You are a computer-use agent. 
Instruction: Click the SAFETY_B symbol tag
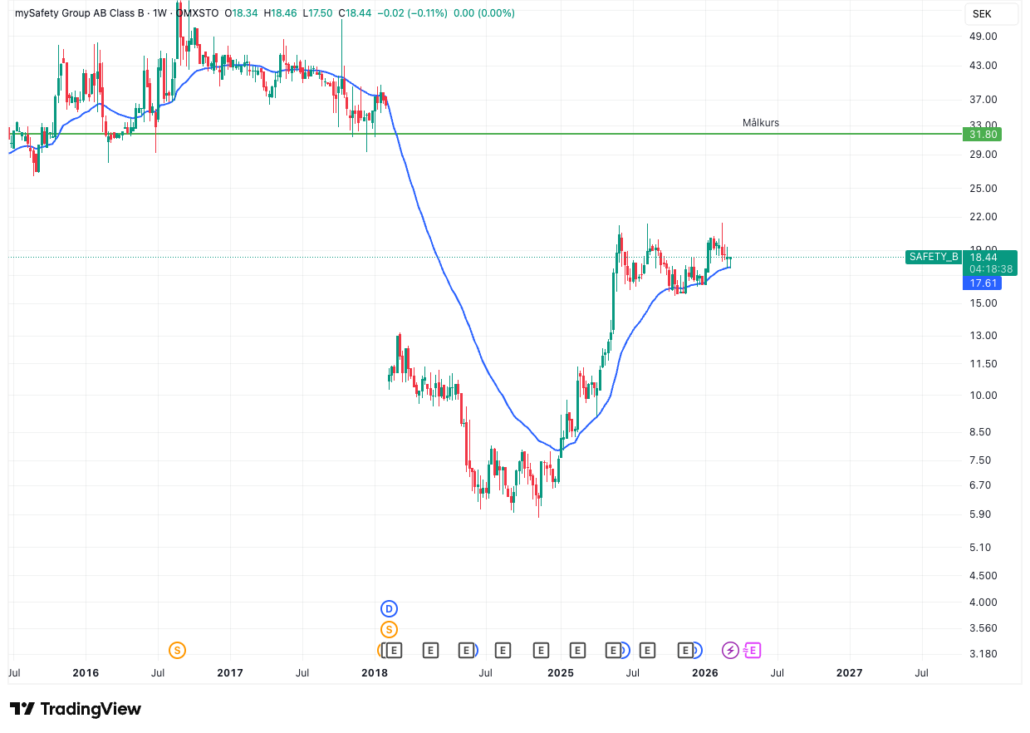[933, 257]
